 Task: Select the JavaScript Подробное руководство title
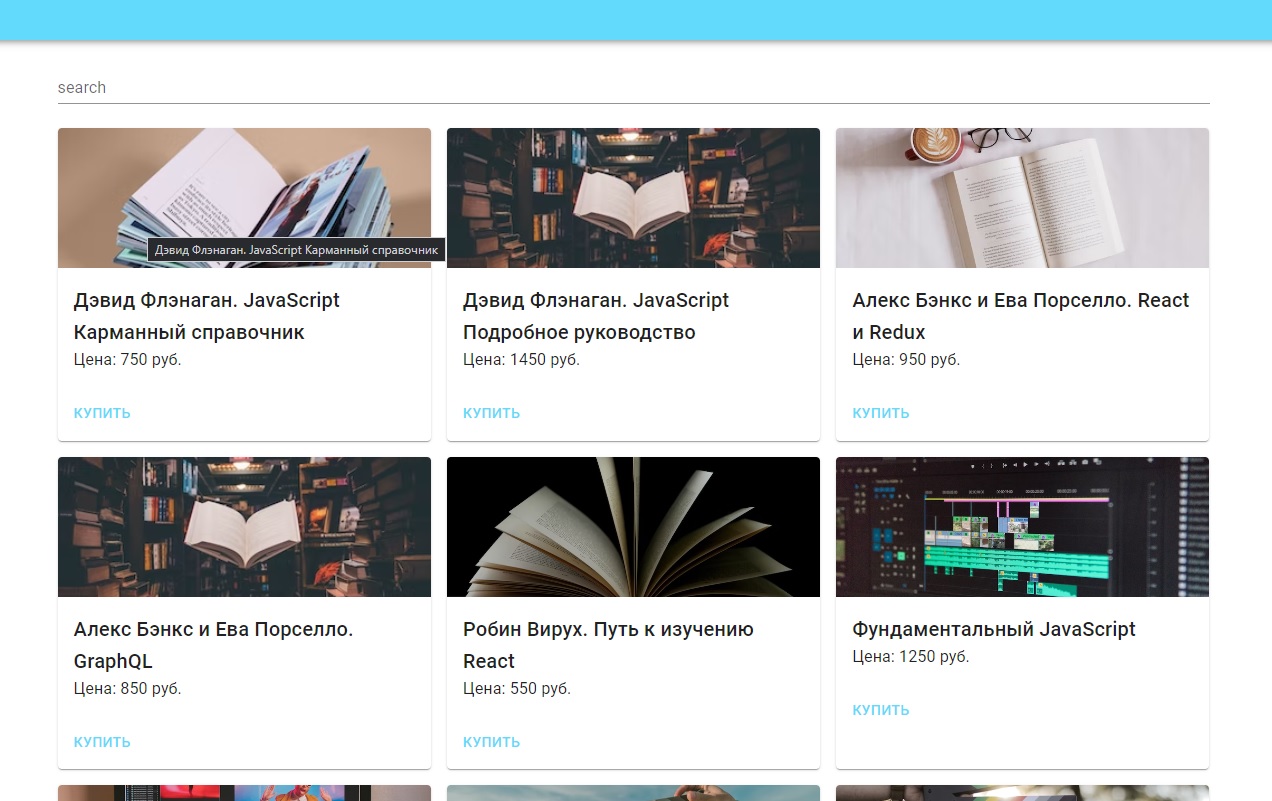595,316
